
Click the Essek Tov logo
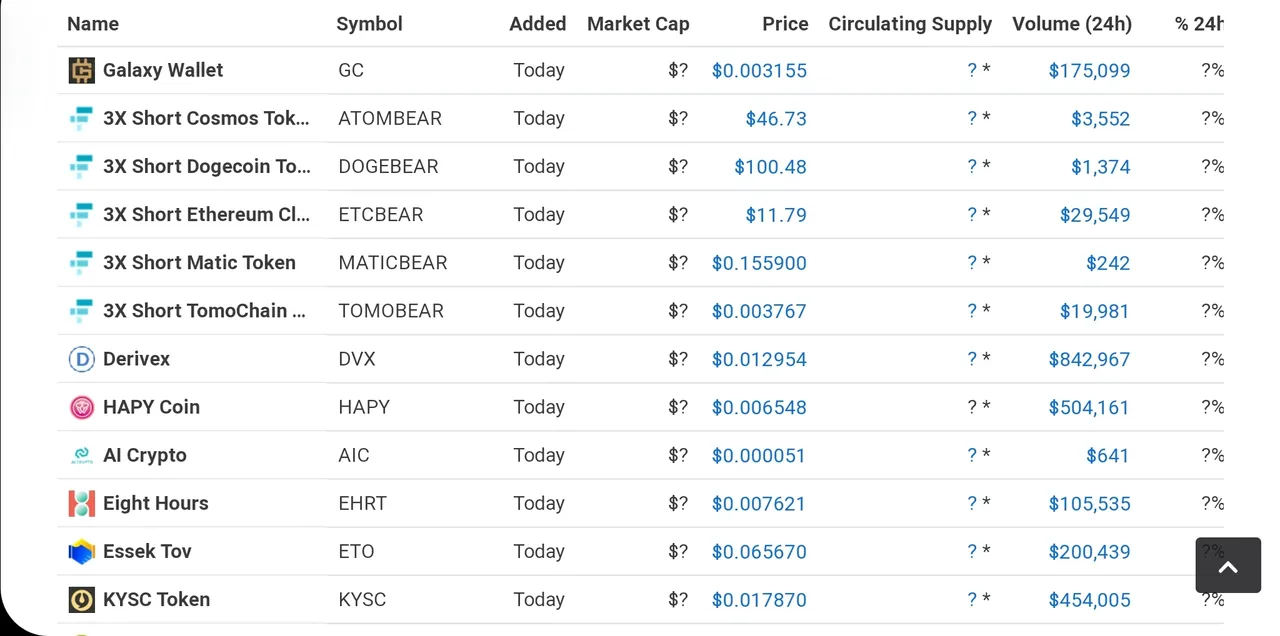pos(81,551)
